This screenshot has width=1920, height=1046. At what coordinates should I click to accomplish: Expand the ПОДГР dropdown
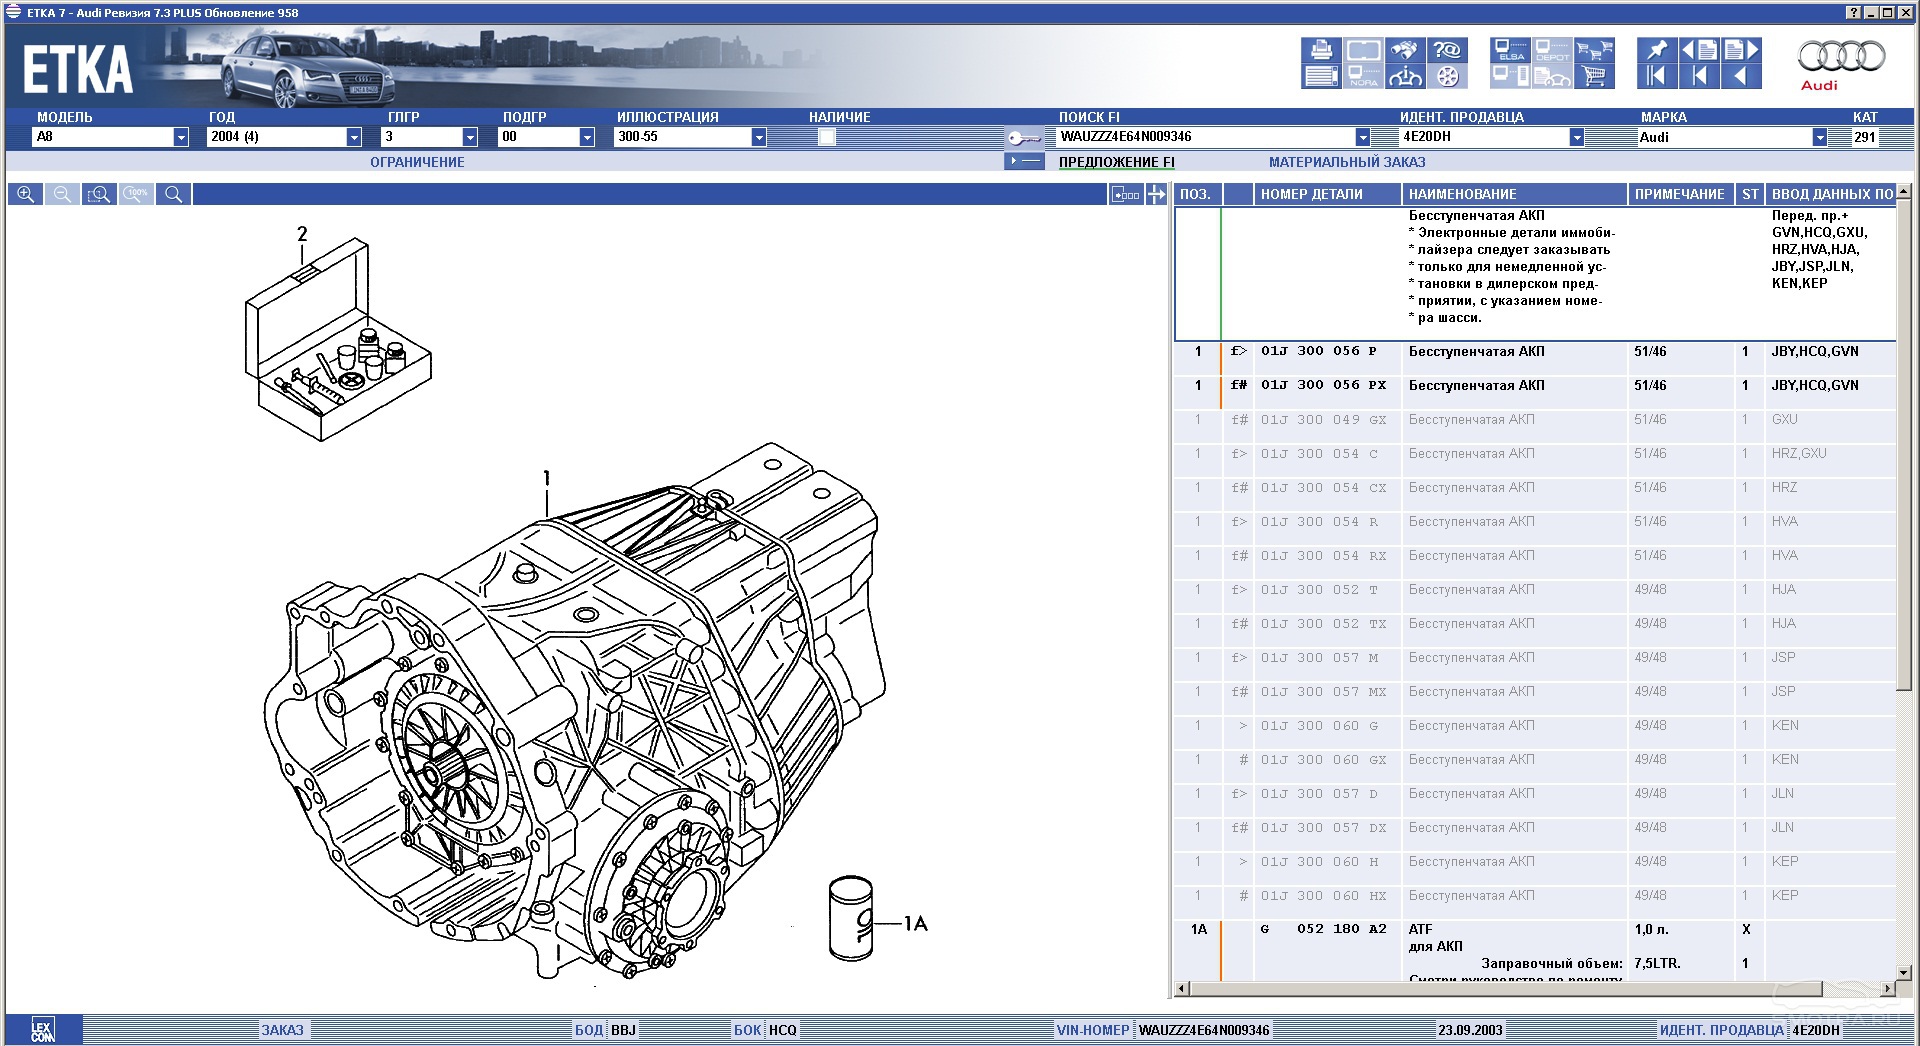coord(587,137)
